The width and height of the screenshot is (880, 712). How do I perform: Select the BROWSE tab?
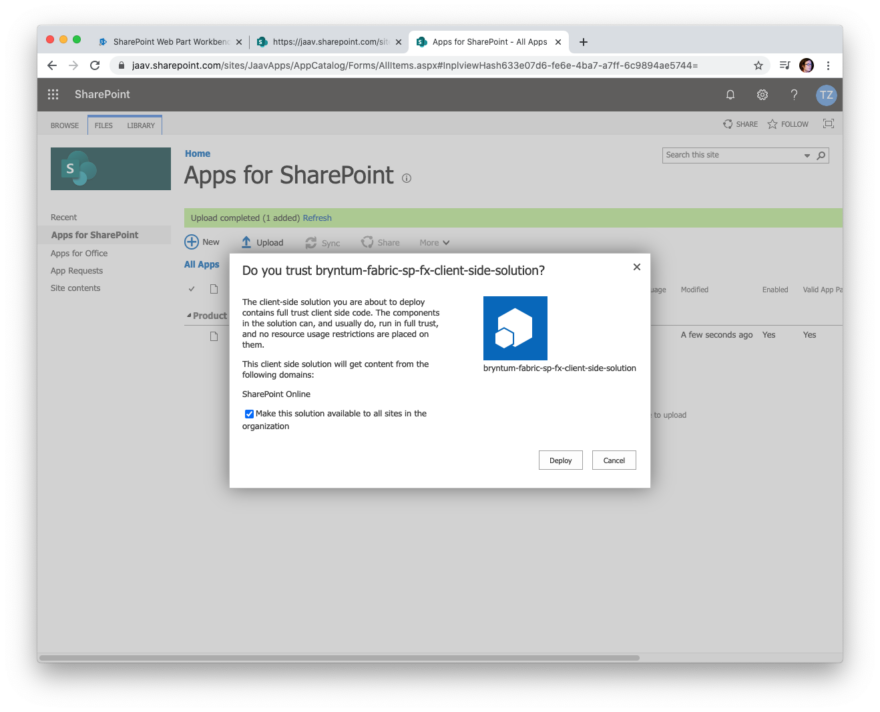point(63,124)
